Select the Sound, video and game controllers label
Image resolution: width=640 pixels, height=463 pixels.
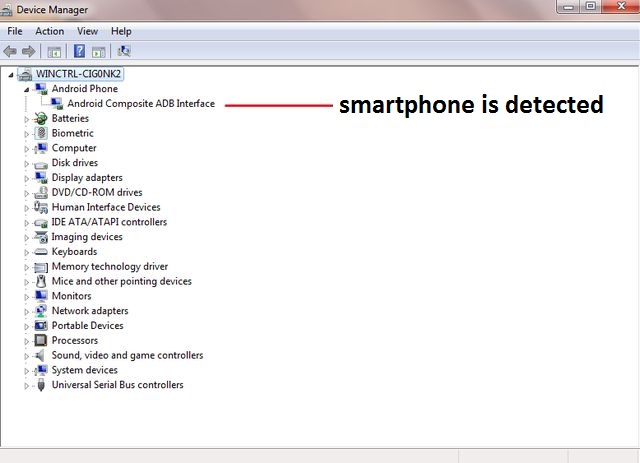pyautogui.click(x=127, y=355)
